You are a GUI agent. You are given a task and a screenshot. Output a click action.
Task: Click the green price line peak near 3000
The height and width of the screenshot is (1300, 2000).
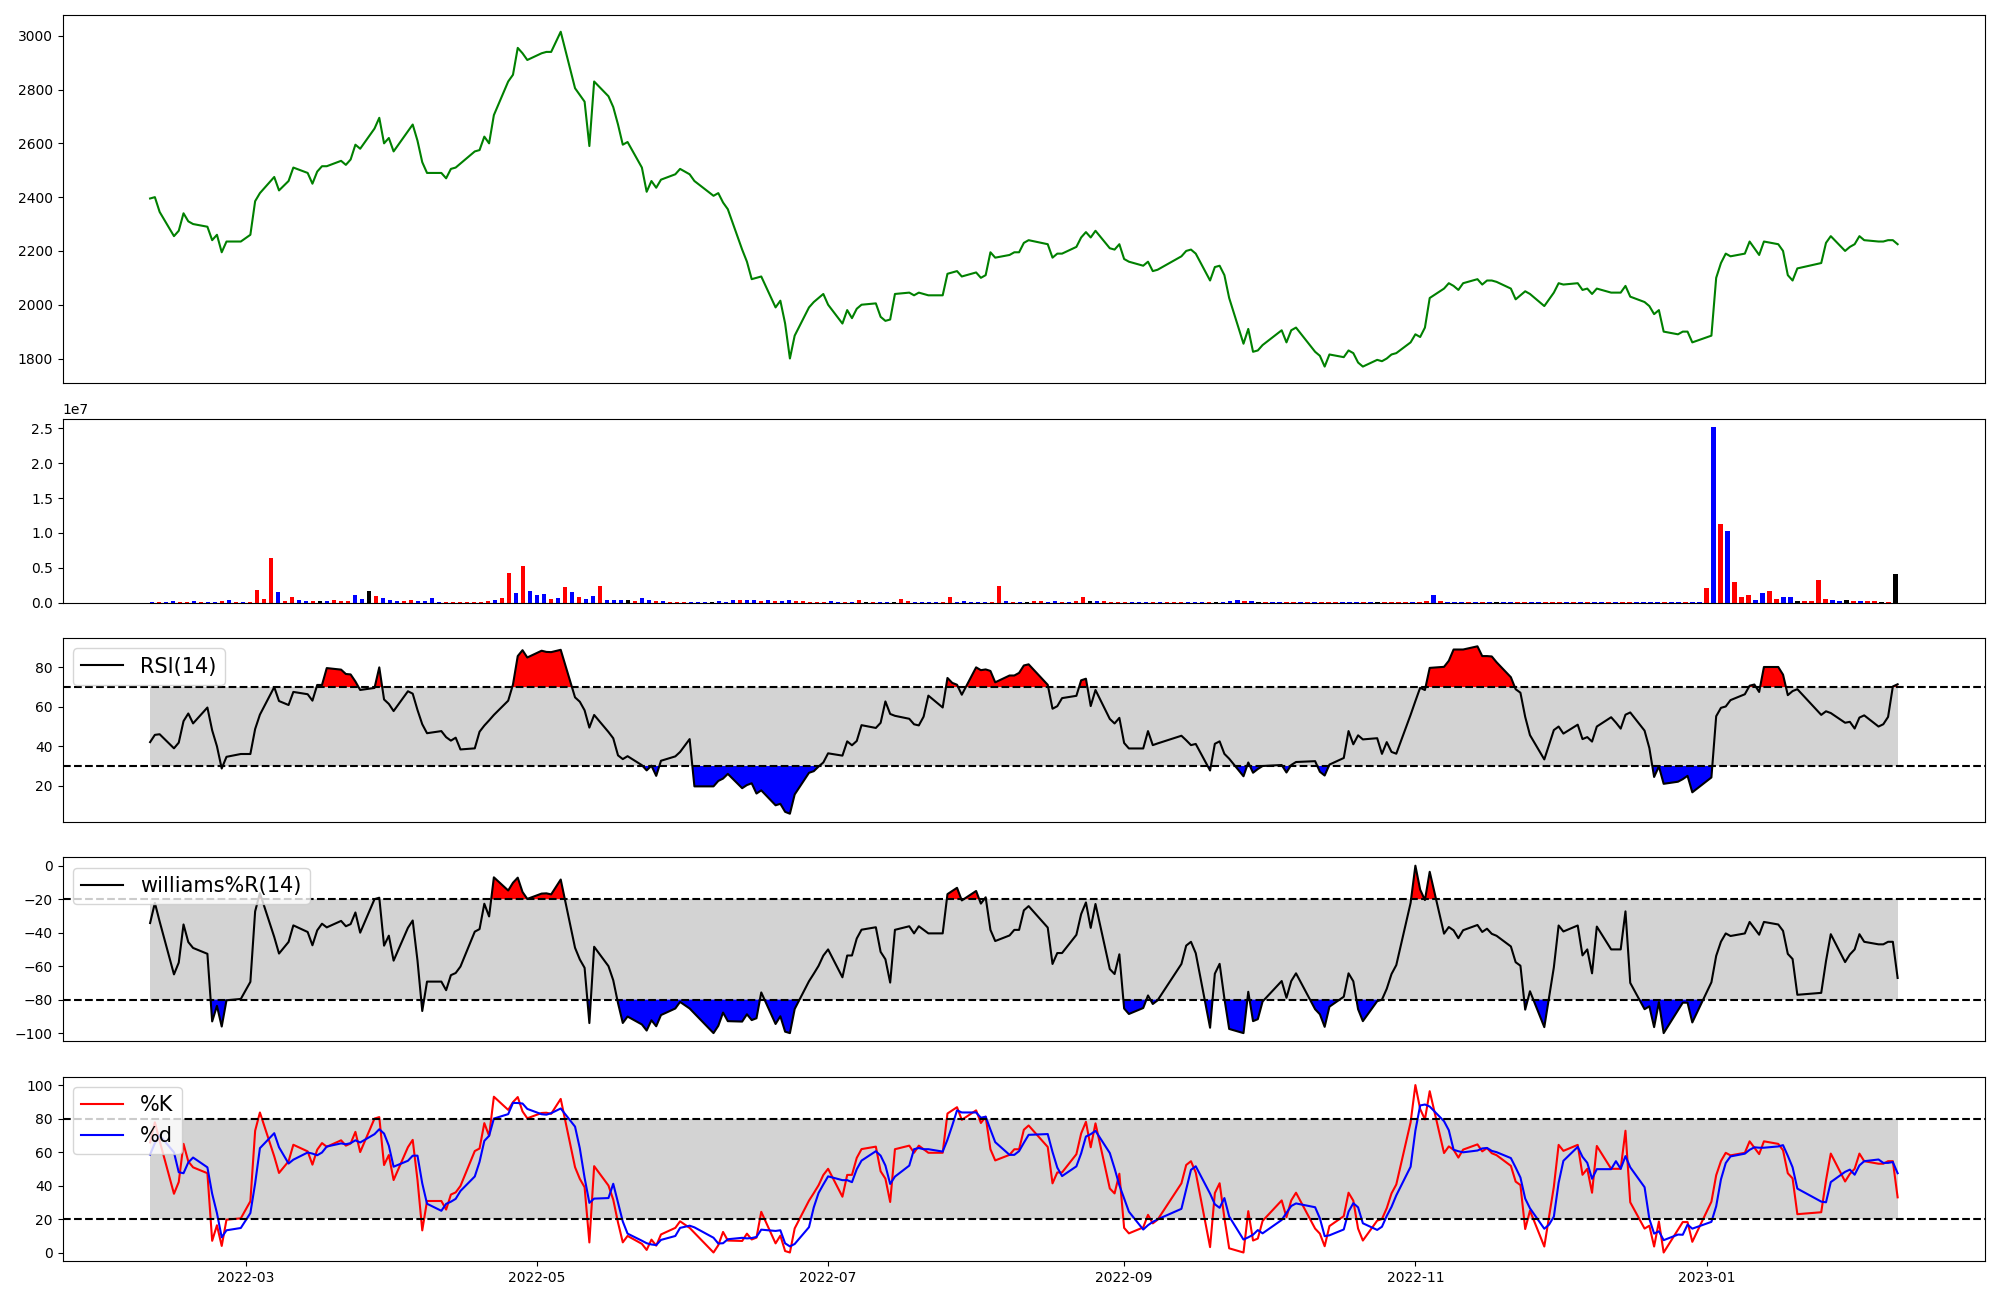(x=560, y=33)
